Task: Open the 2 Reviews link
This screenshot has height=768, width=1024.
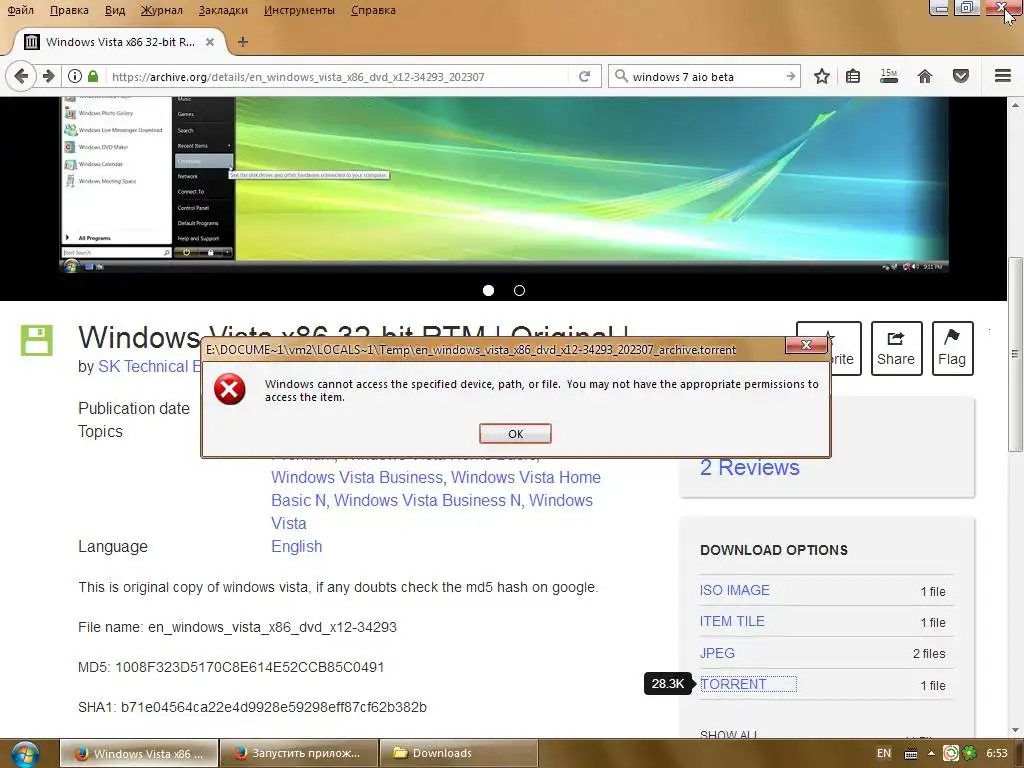Action: (x=750, y=468)
